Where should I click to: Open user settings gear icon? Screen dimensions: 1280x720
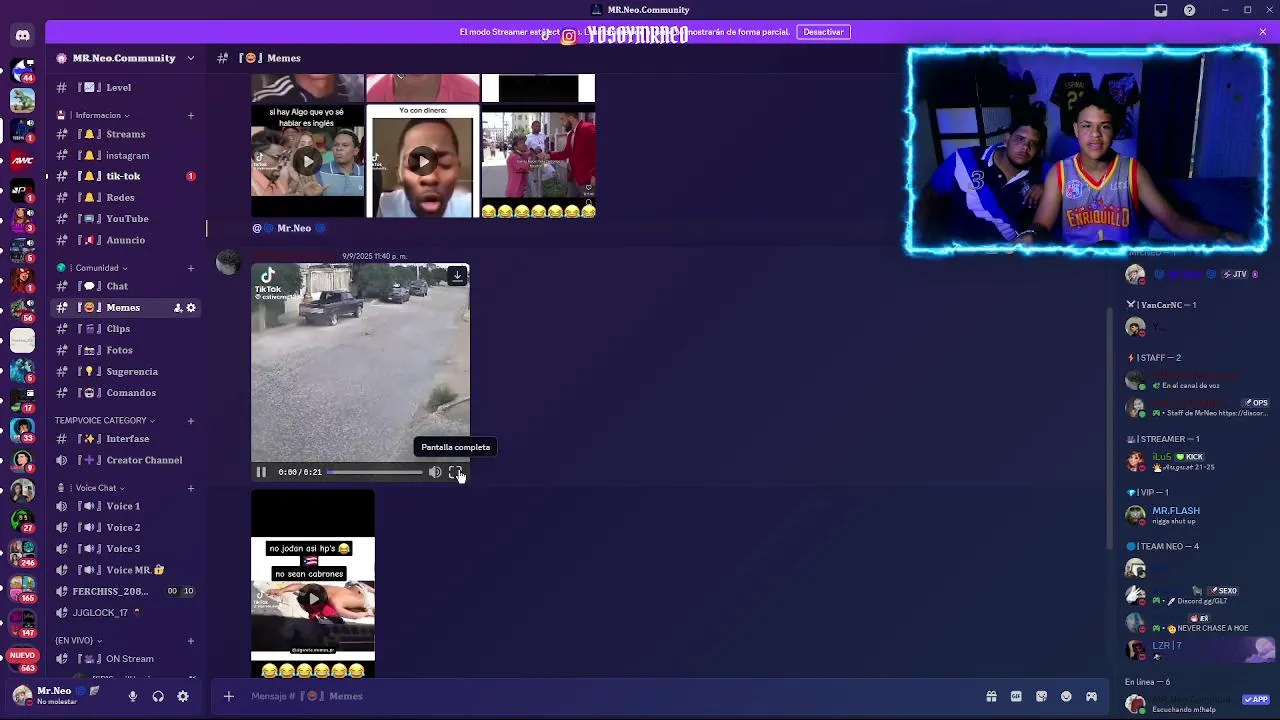coord(183,696)
